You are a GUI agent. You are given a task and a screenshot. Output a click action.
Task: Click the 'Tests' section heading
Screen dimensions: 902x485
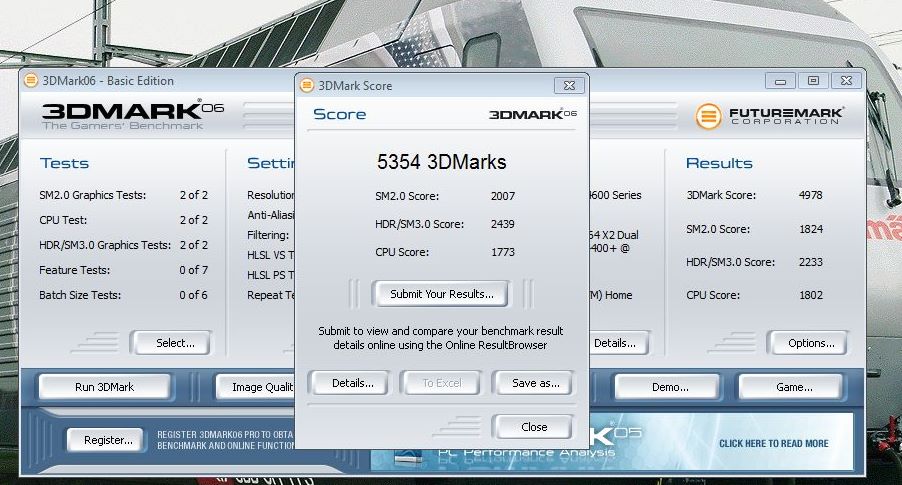pos(64,163)
